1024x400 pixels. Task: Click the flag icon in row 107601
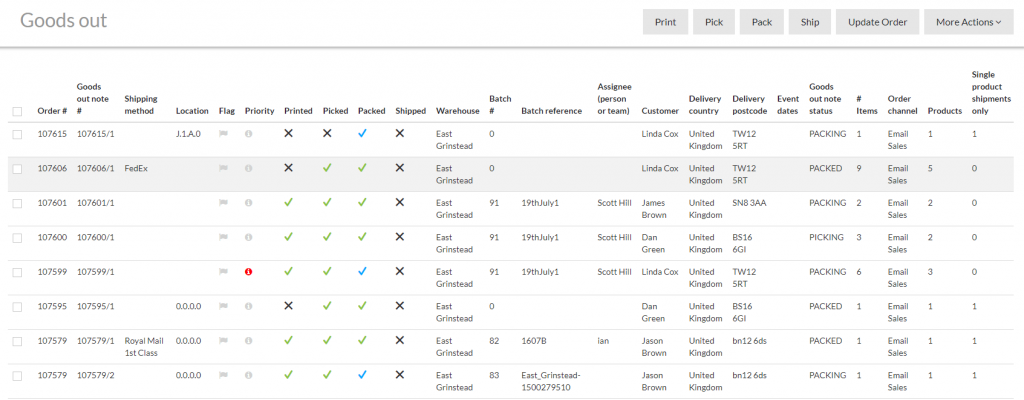pyautogui.click(x=223, y=203)
